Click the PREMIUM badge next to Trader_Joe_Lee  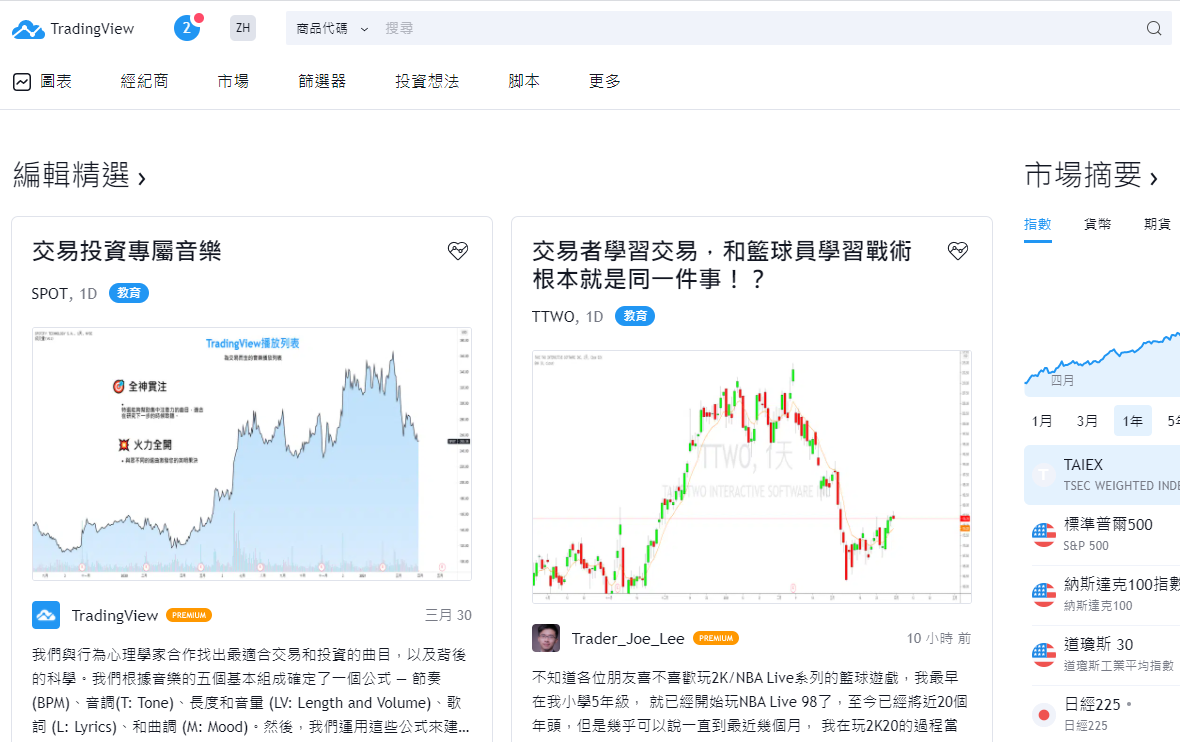tap(716, 638)
